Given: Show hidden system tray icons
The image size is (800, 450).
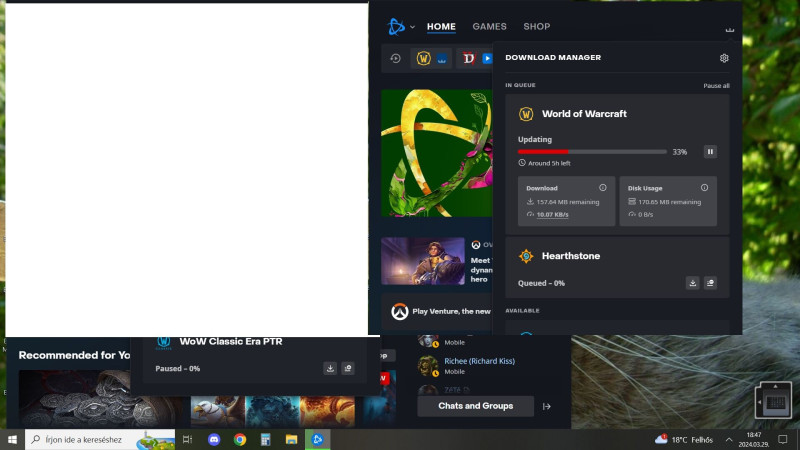Looking at the screenshot, I should [729, 439].
